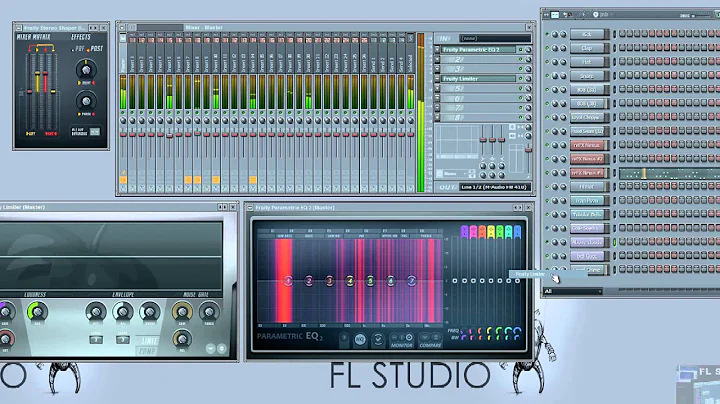The width and height of the screenshot is (720, 404).
Task: Click the blue band 7 type marker in EQ
Action: click(518, 231)
